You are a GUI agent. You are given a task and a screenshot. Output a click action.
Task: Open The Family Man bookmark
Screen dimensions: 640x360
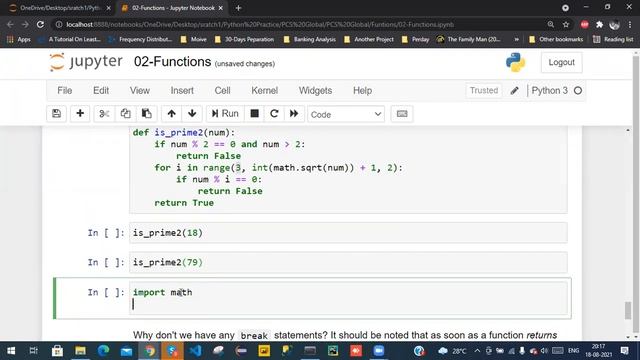pos(468,39)
